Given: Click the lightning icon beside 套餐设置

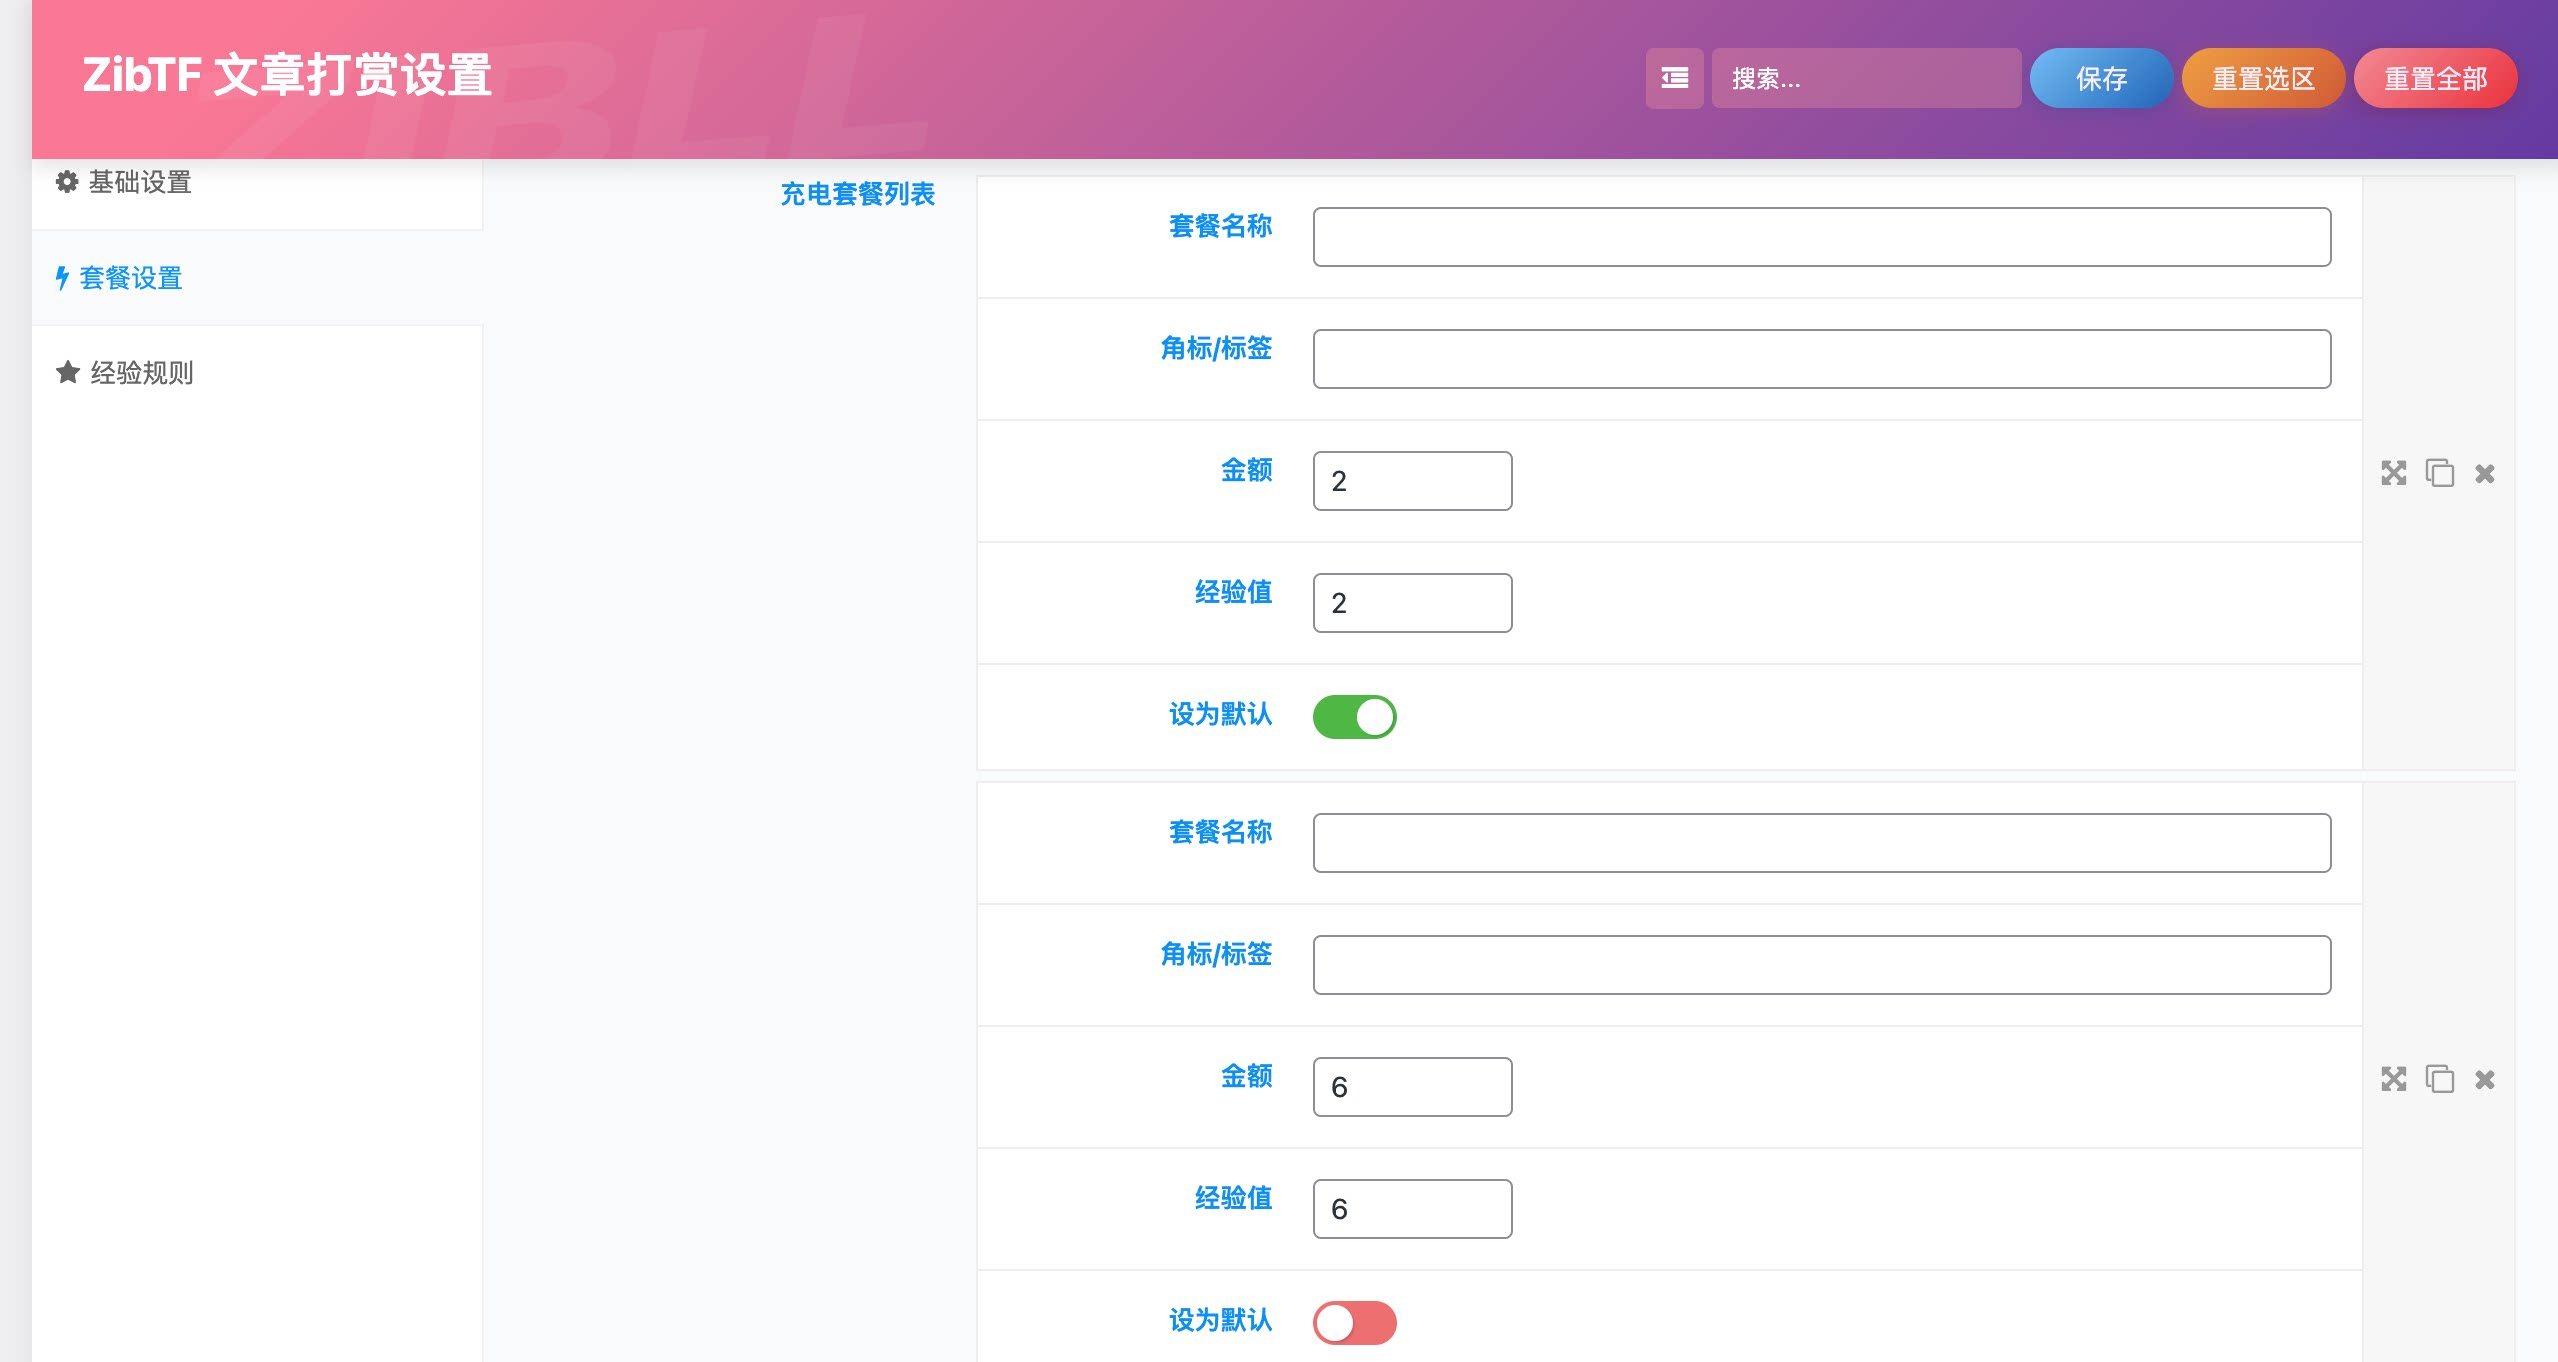Looking at the screenshot, I should point(62,278).
